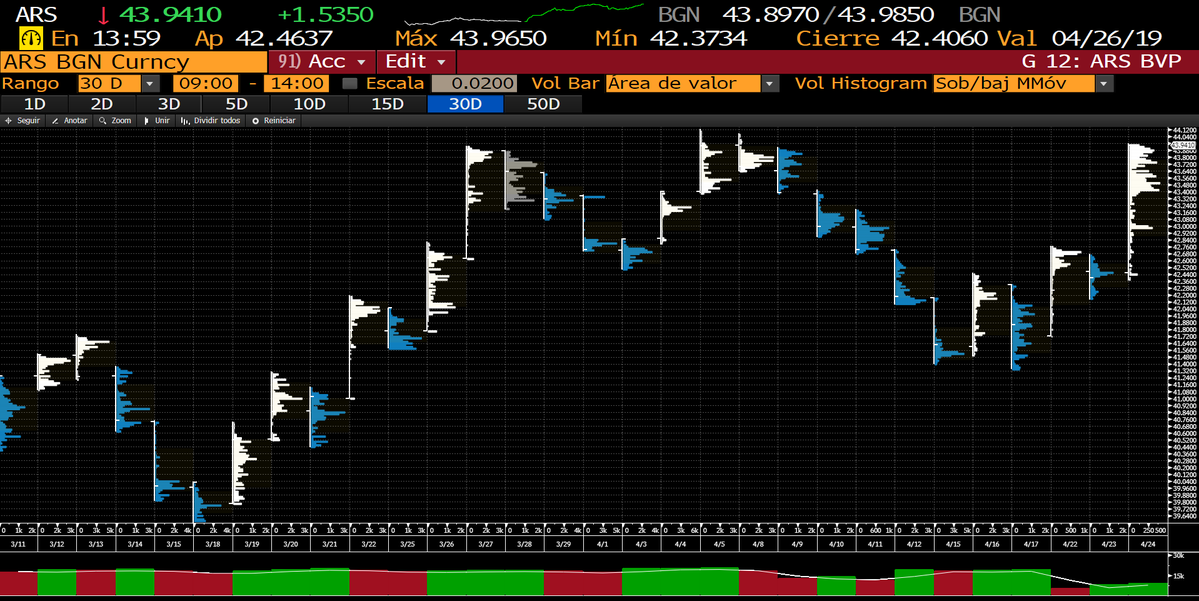1199x601 pixels.
Task: Click the Dividir todos split tool
Action: tap(210, 121)
